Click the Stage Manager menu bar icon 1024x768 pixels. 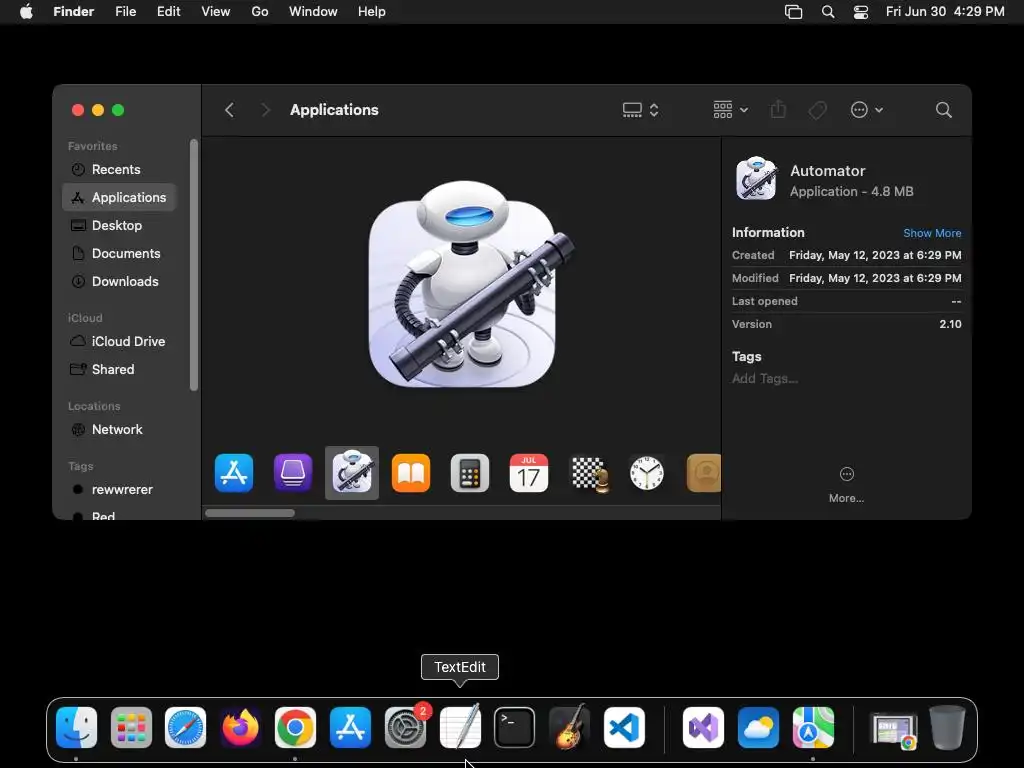point(793,12)
